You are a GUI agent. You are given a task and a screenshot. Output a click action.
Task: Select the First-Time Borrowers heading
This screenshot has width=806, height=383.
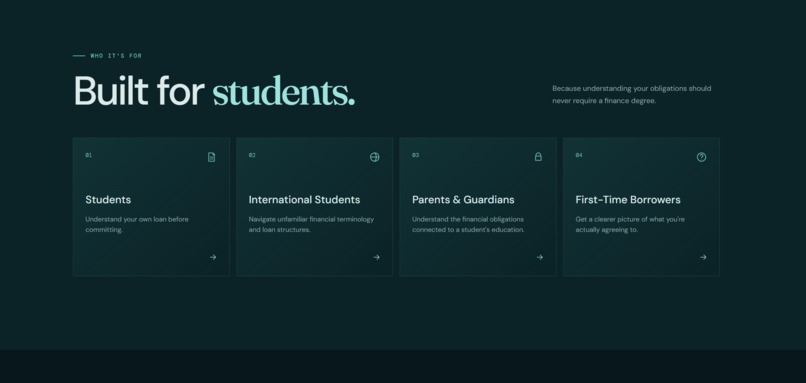pos(628,199)
